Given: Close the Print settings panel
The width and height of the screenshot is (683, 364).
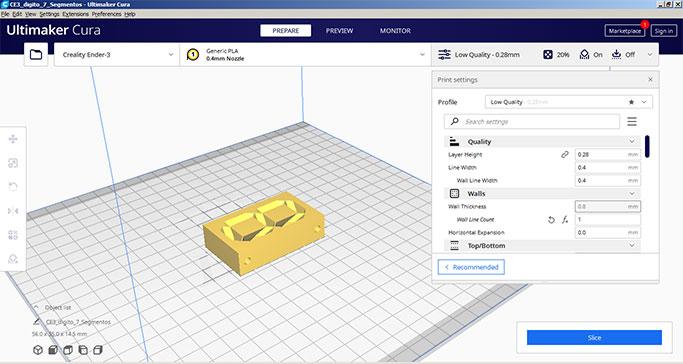Looking at the screenshot, I should click(x=650, y=80).
